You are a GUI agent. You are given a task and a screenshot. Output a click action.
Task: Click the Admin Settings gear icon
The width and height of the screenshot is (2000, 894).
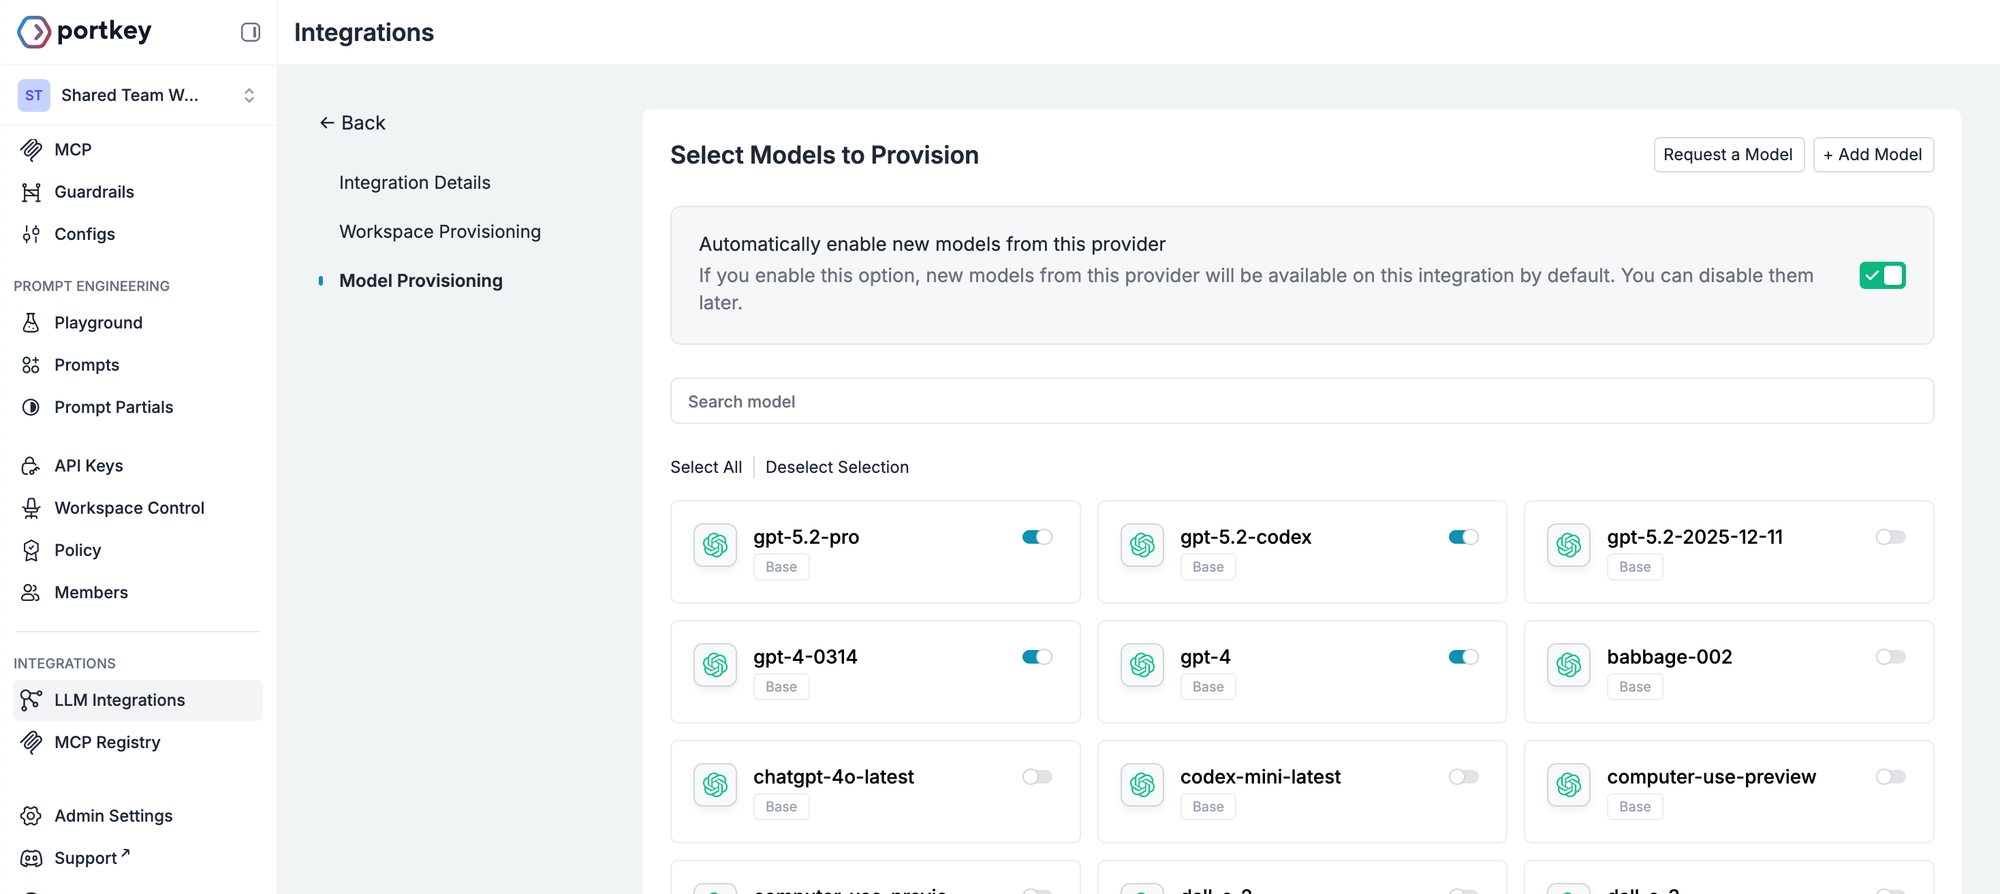point(31,816)
